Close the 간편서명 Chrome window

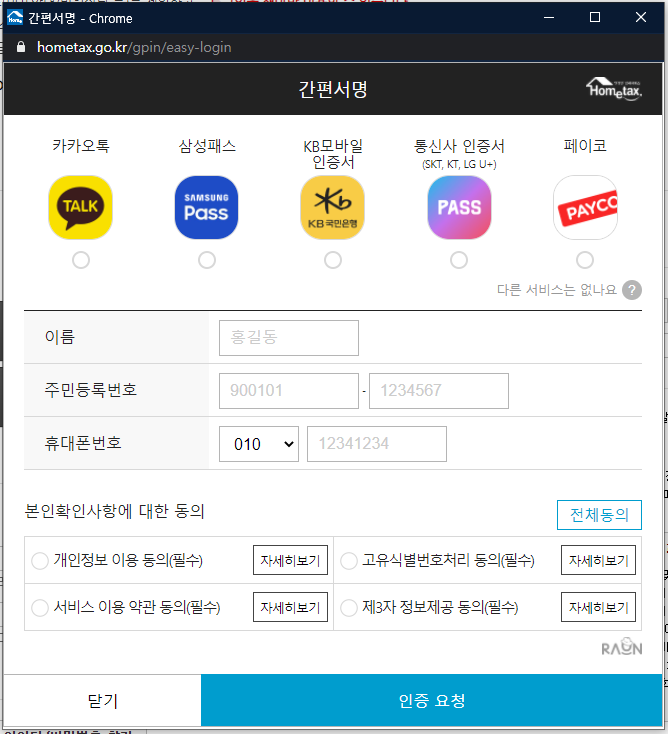tap(641, 17)
